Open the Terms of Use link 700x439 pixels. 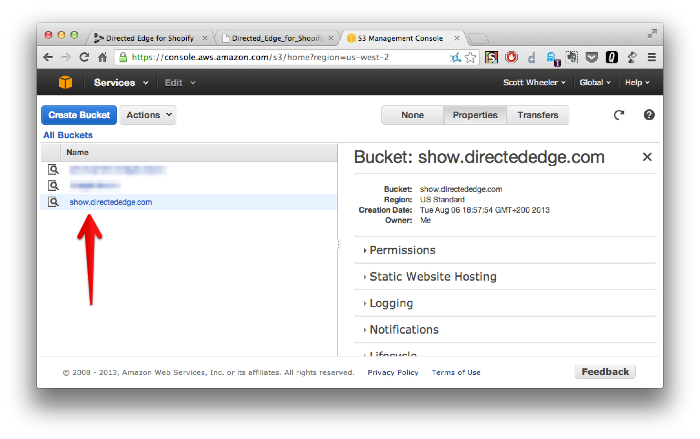point(456,372)
